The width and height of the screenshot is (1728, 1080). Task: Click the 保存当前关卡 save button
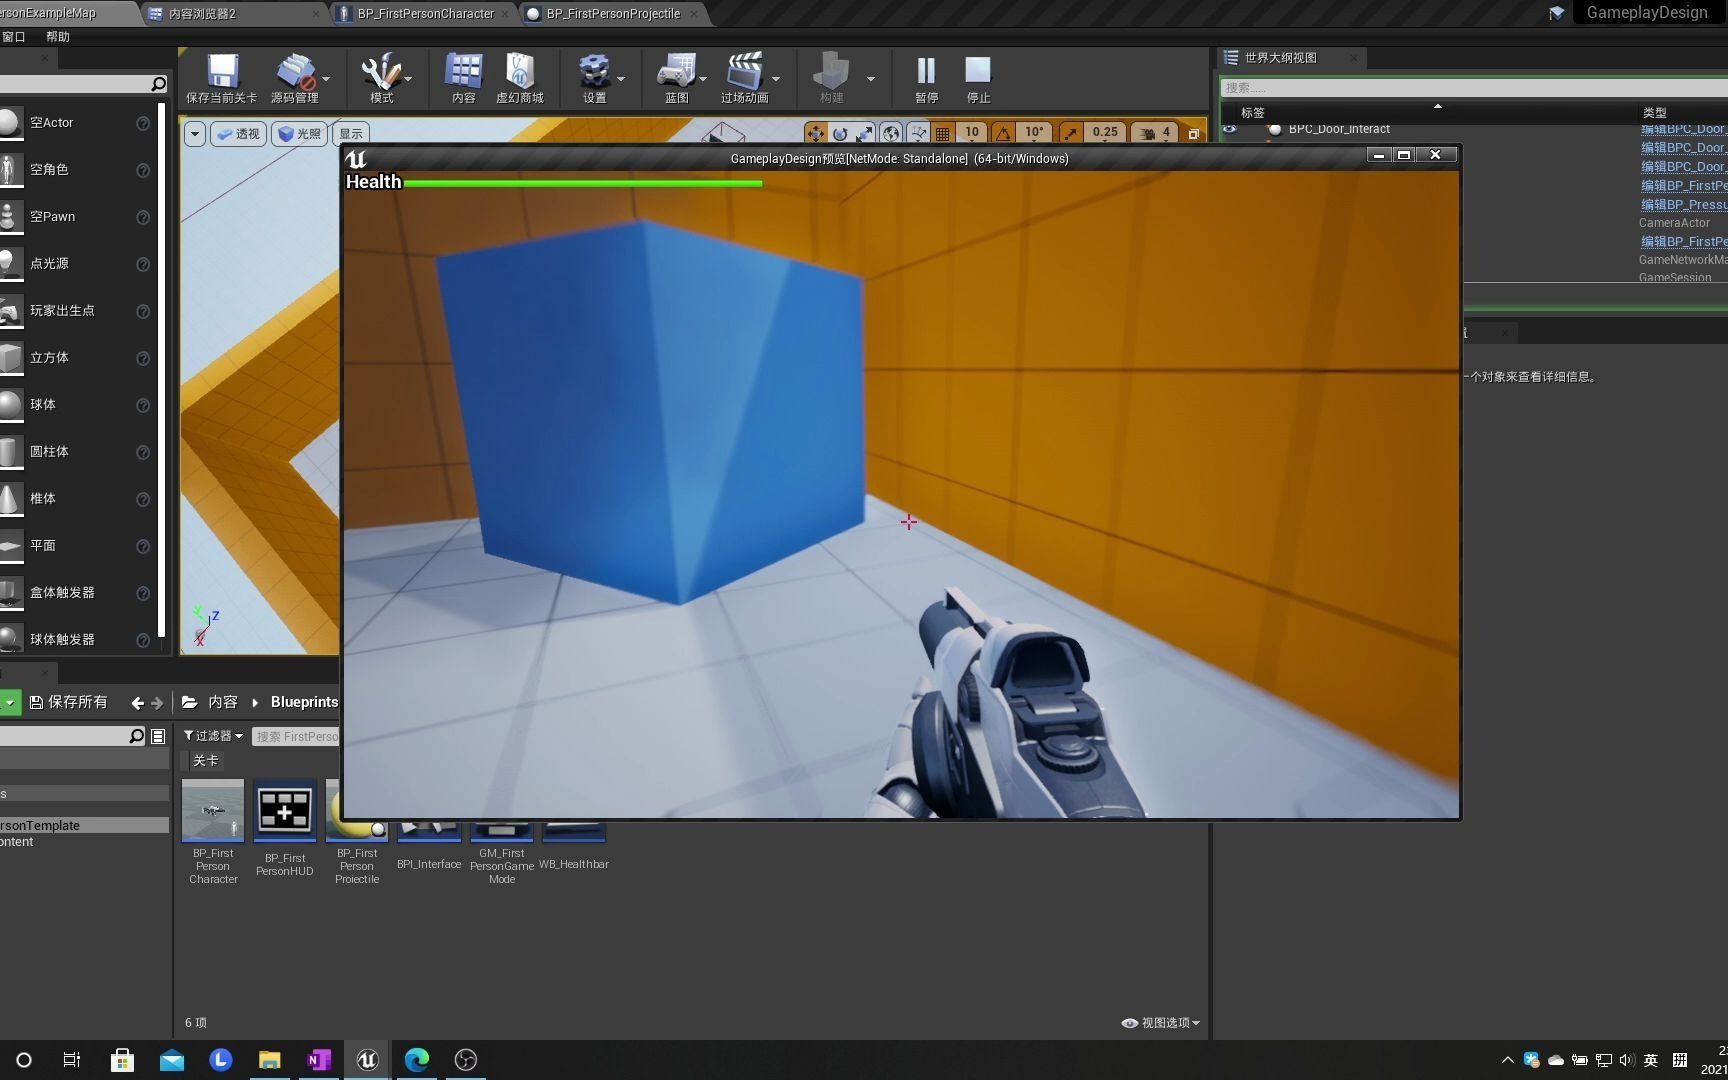click(x=222, y=78)
